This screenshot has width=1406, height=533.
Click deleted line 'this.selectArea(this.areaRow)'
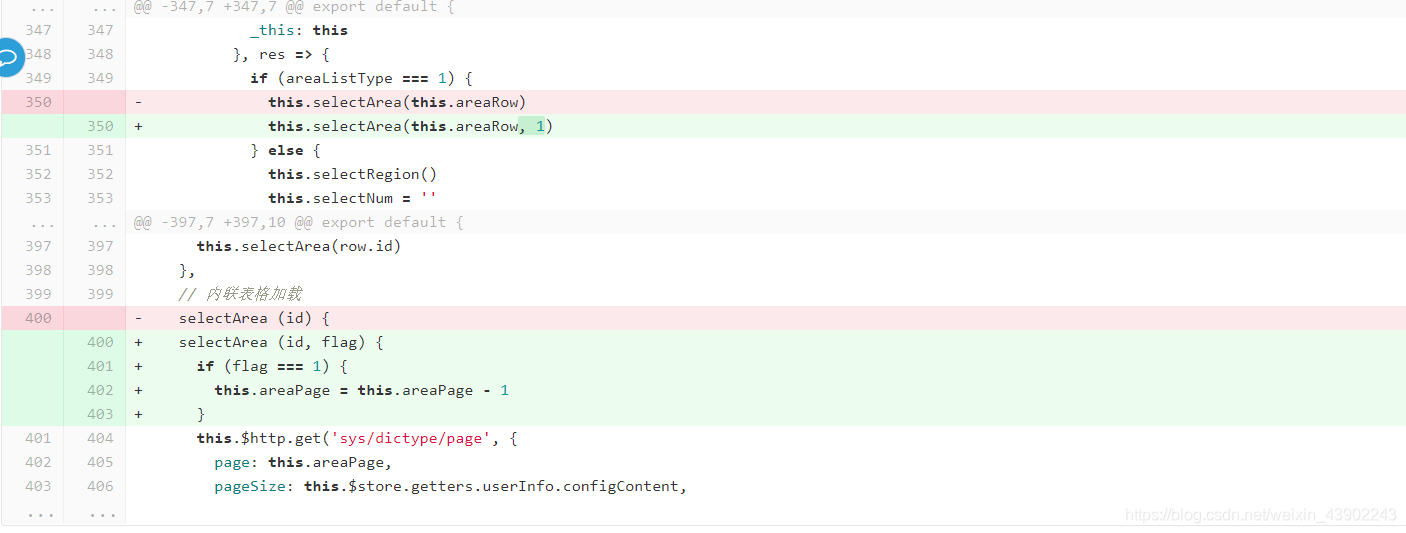point(397,102)
